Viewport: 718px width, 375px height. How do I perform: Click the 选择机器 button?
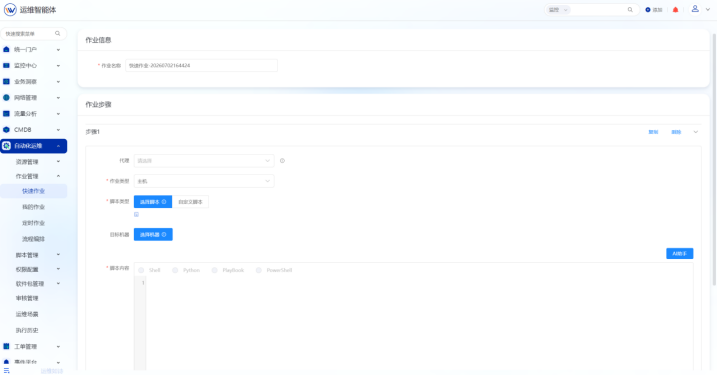153,234
